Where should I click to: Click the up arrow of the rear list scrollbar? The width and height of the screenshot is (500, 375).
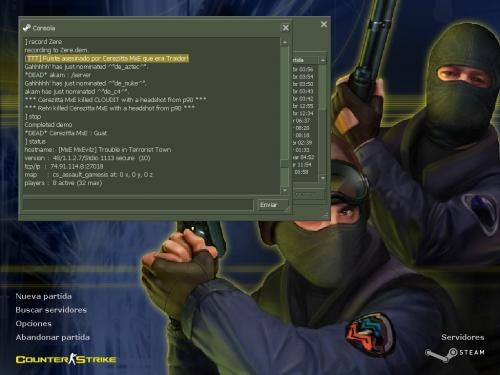pos(323,60)
